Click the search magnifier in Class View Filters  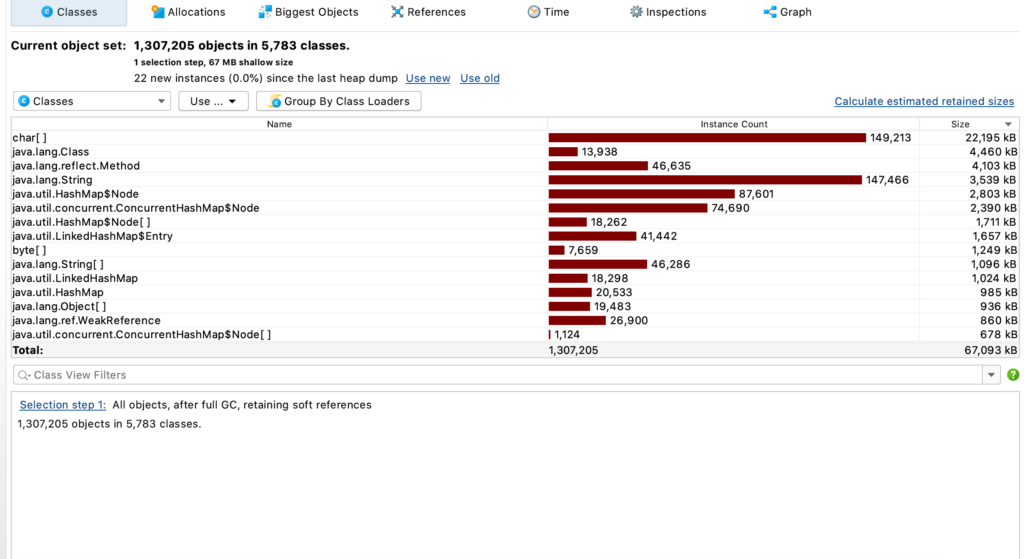coord(24,375)
